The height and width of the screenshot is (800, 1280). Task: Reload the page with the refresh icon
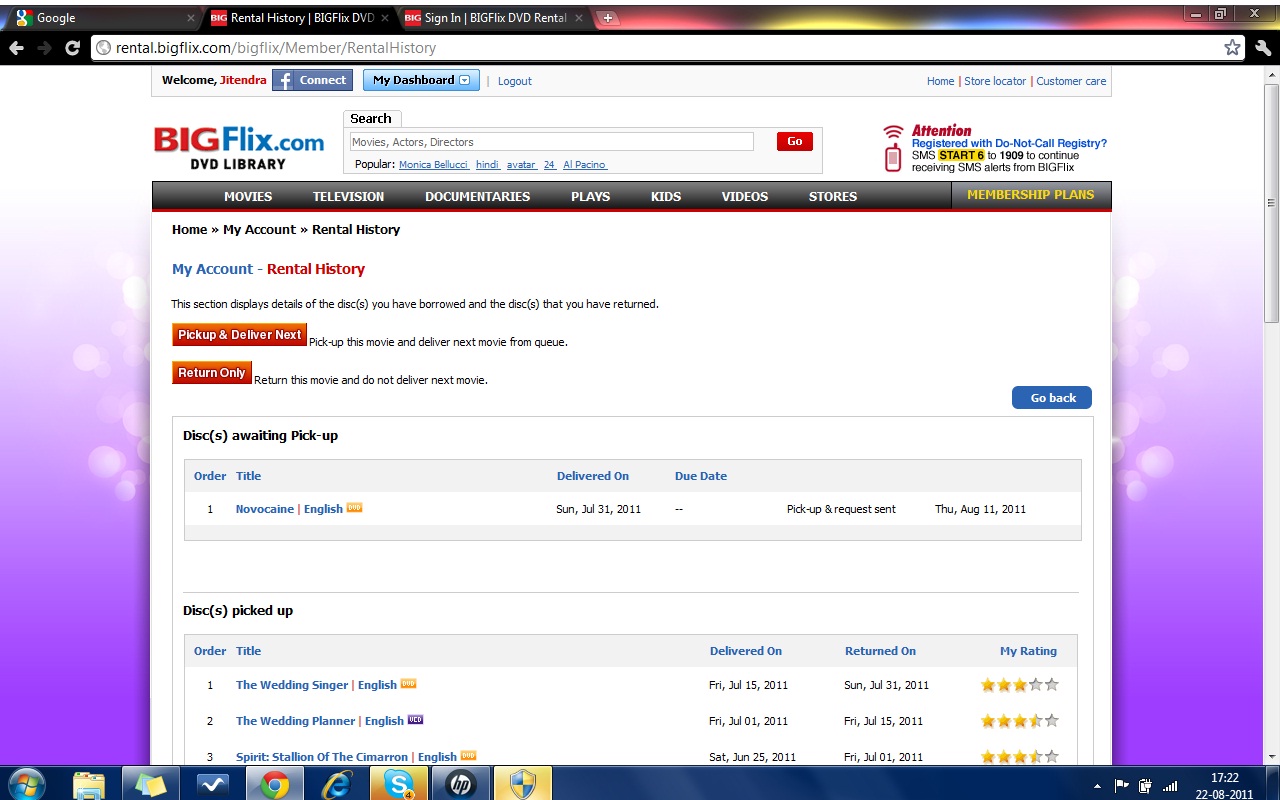tap(72, 48)
